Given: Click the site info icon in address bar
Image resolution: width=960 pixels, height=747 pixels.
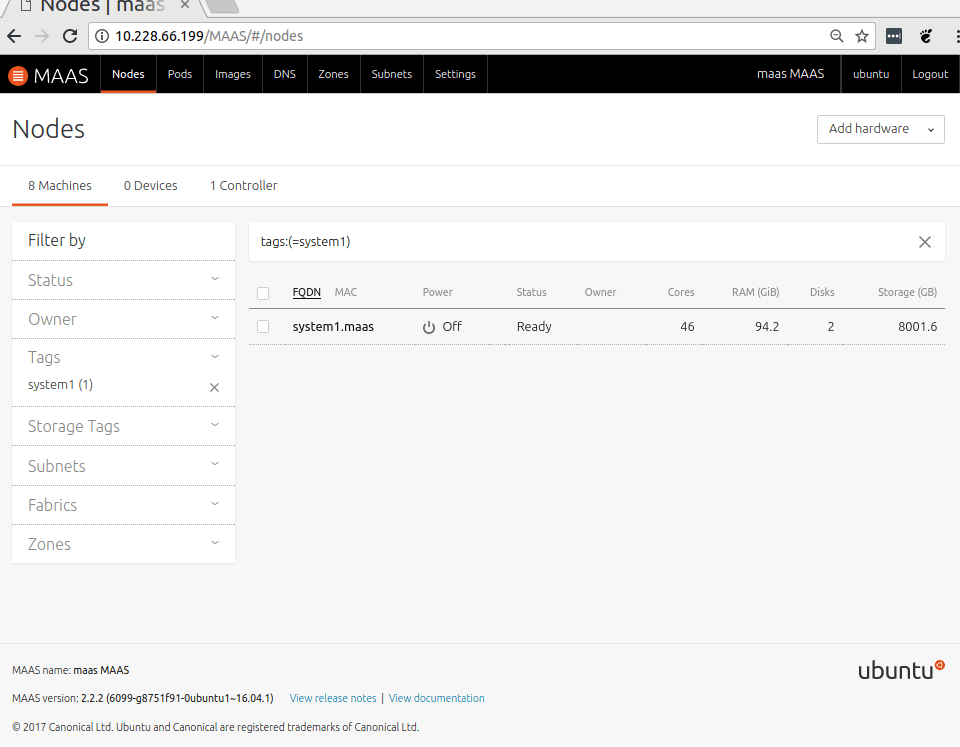Looking at the screenshot, I should [102, 36].
